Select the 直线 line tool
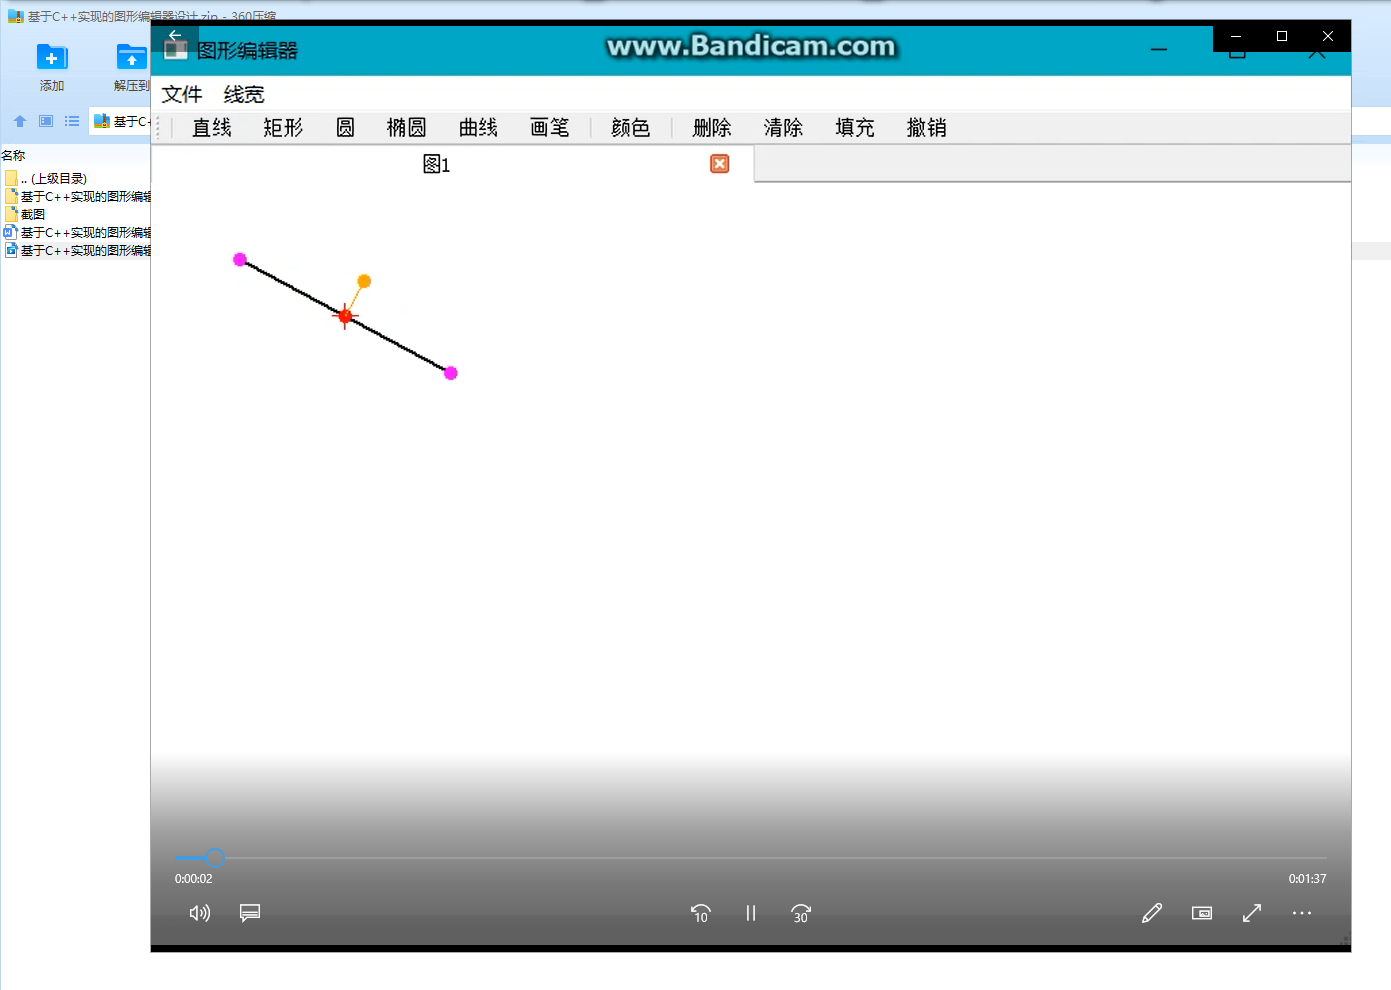The width and height of the screenshot is (1391, 990). coord(212,128)
